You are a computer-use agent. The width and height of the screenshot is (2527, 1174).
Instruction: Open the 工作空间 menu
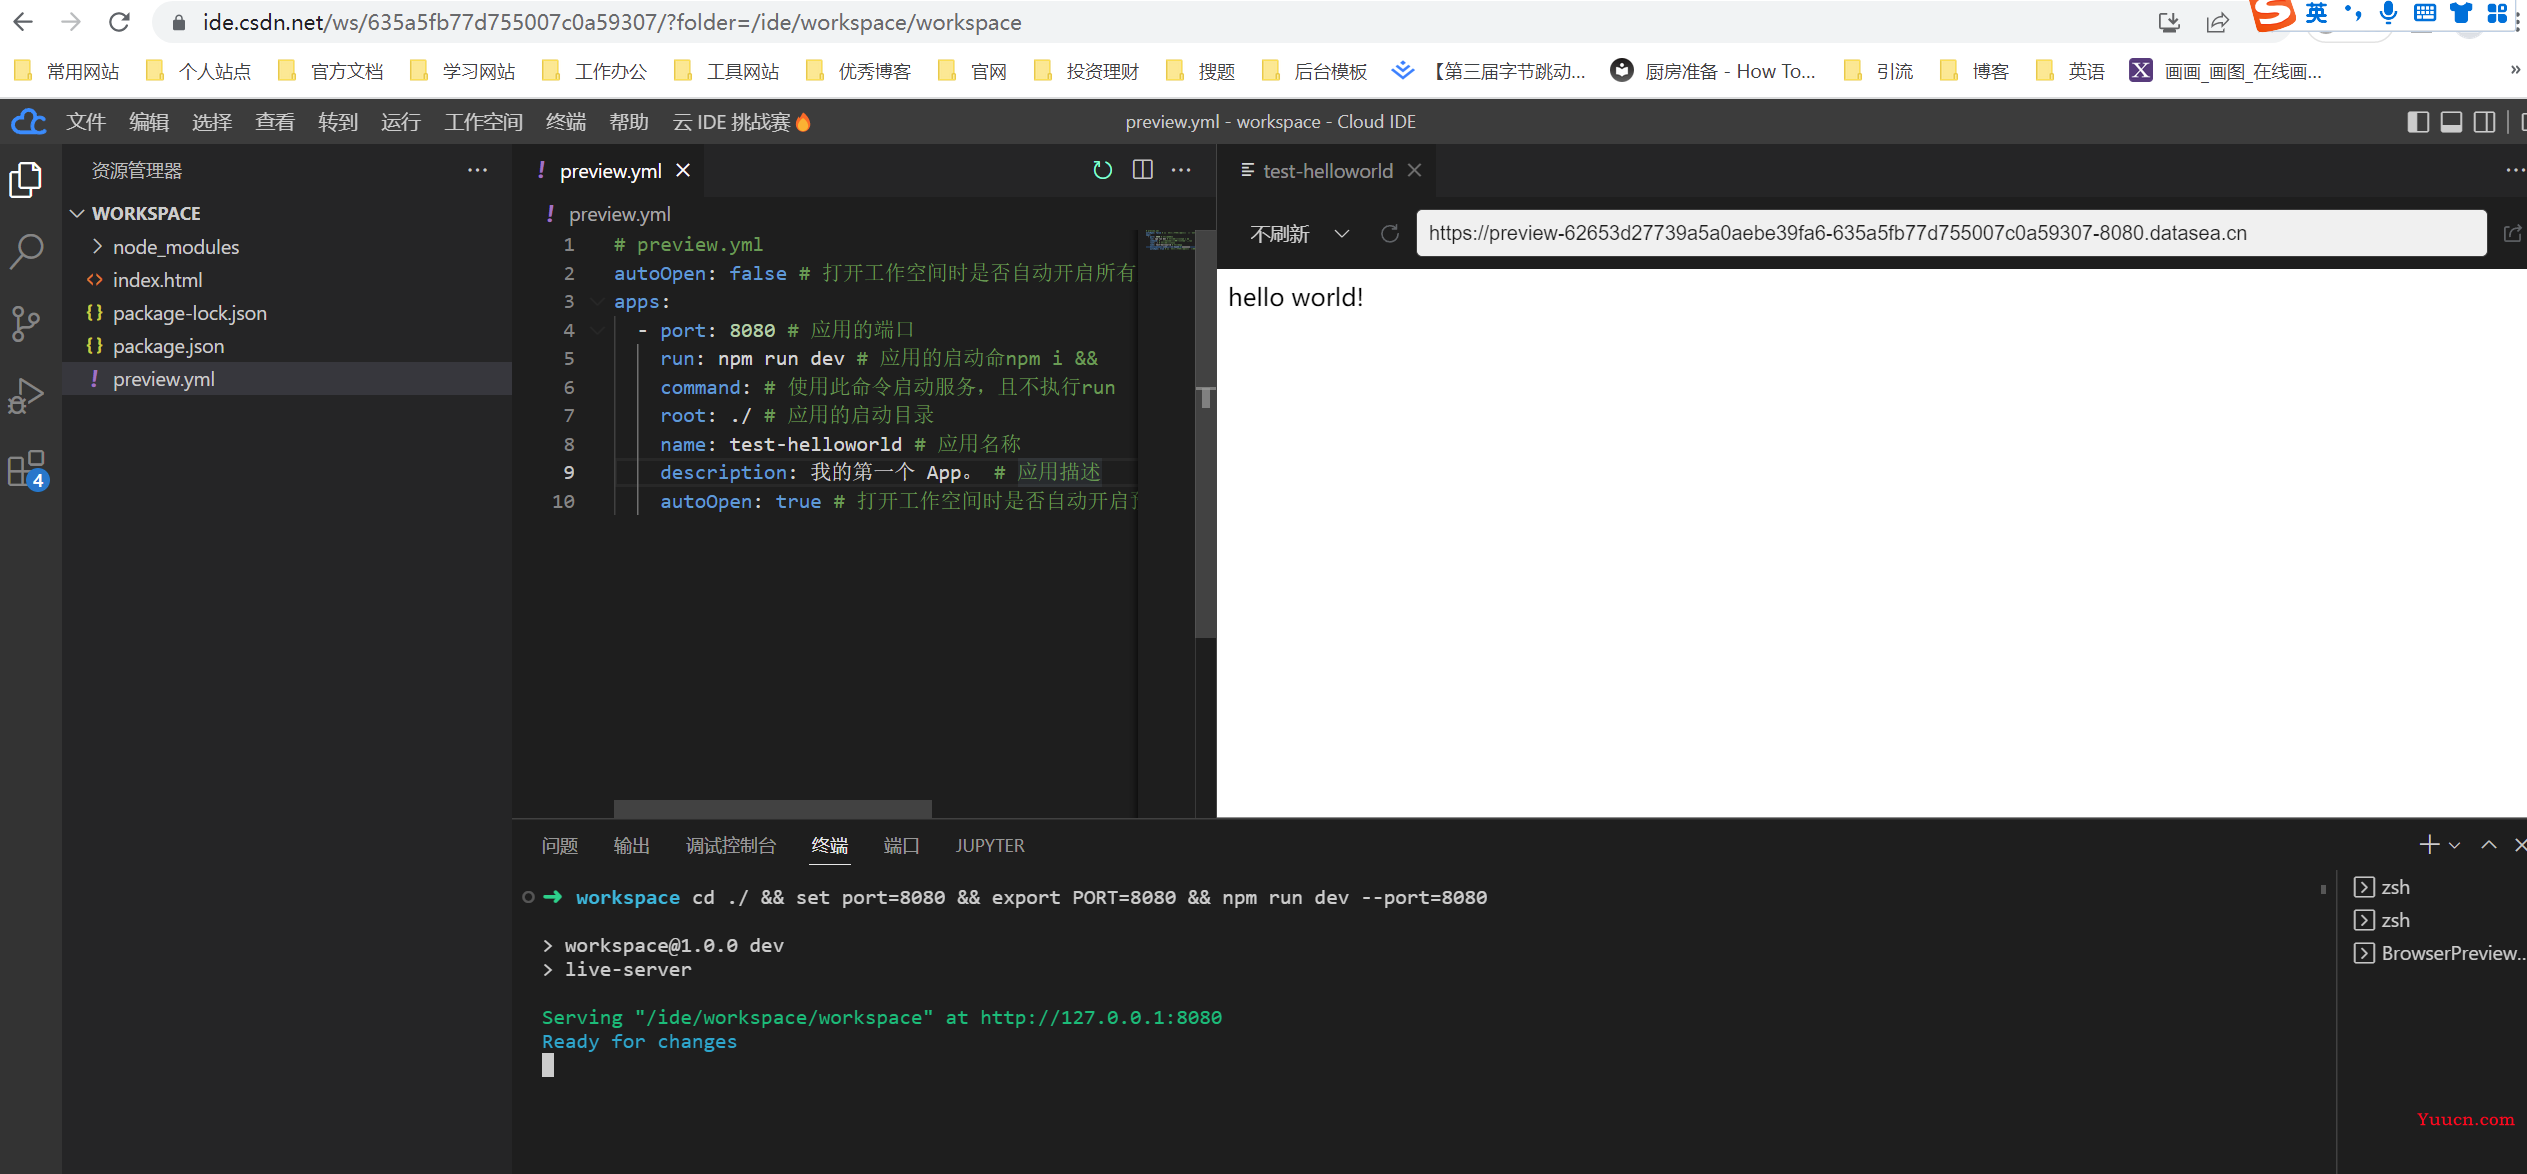pyautogui.click(x=484, y=122)
